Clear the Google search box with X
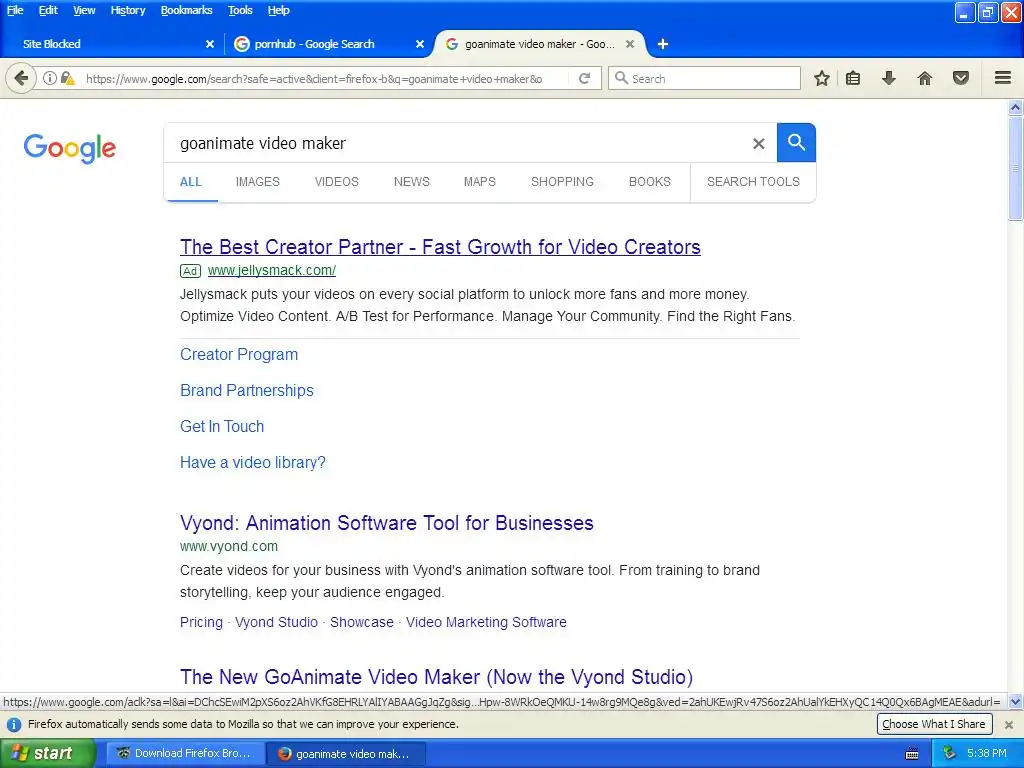The height and width of the screenshot is (768, 1024). [x=758, y=143]
